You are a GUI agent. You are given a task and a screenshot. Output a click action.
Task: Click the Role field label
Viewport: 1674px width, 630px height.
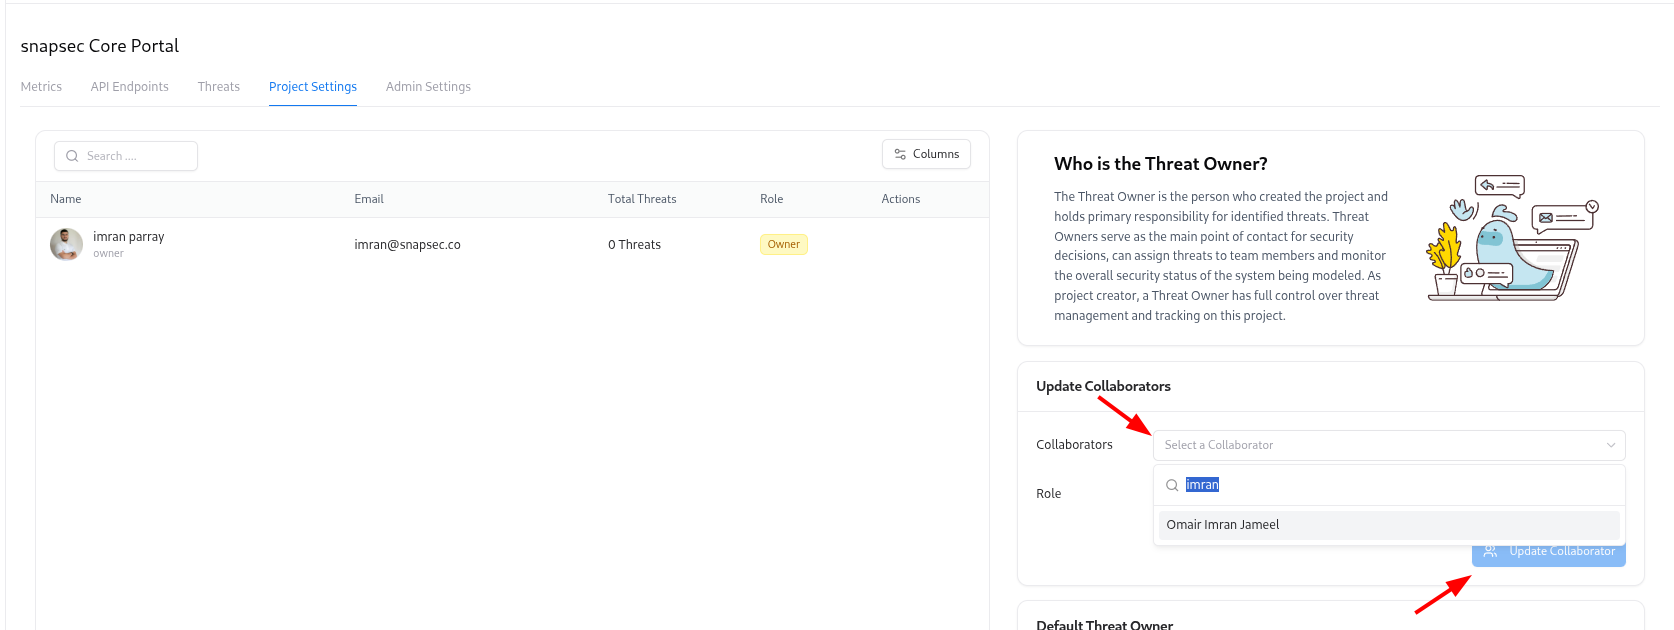coord(1048,494)
